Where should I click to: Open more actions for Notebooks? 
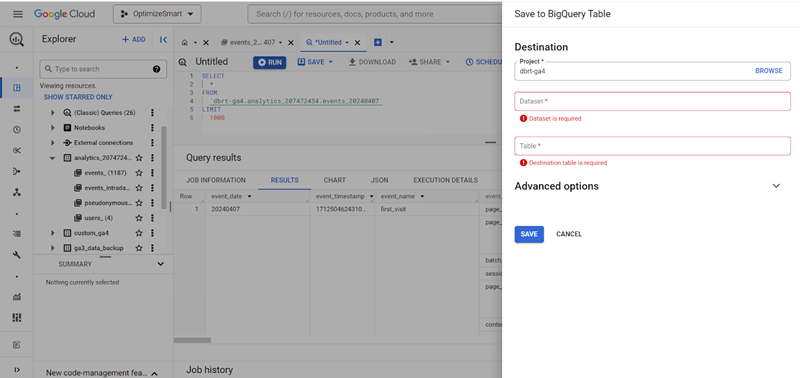(152, 128)
